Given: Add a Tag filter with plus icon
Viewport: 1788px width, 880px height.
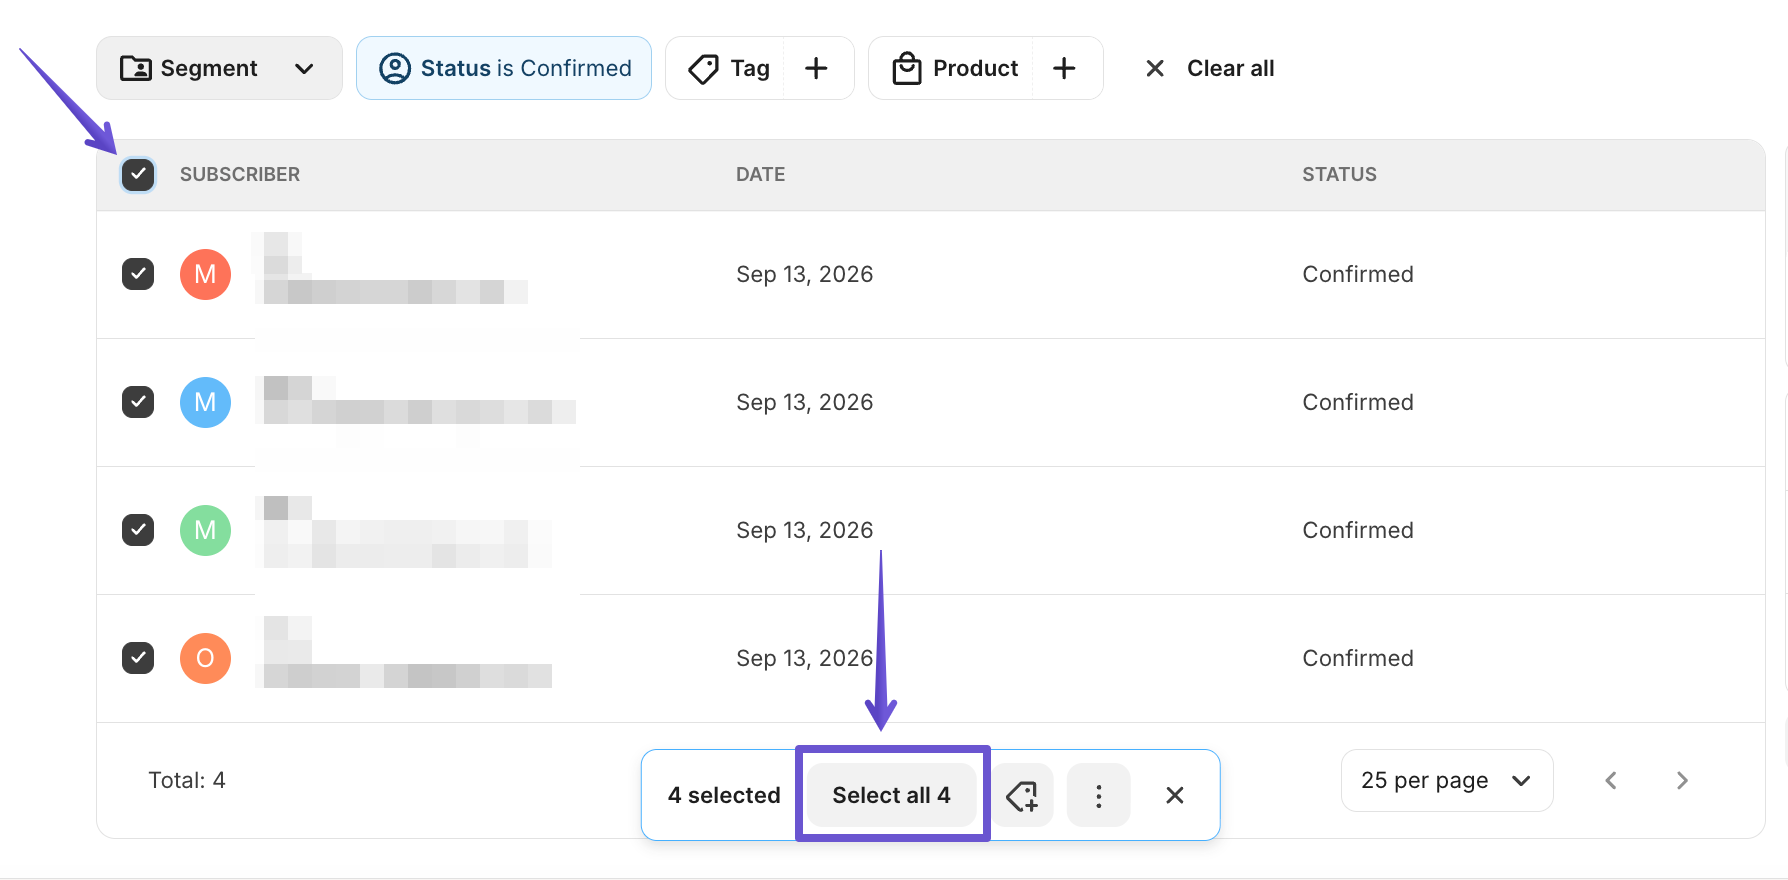Looking at the screenshot, I should (816, 68).
